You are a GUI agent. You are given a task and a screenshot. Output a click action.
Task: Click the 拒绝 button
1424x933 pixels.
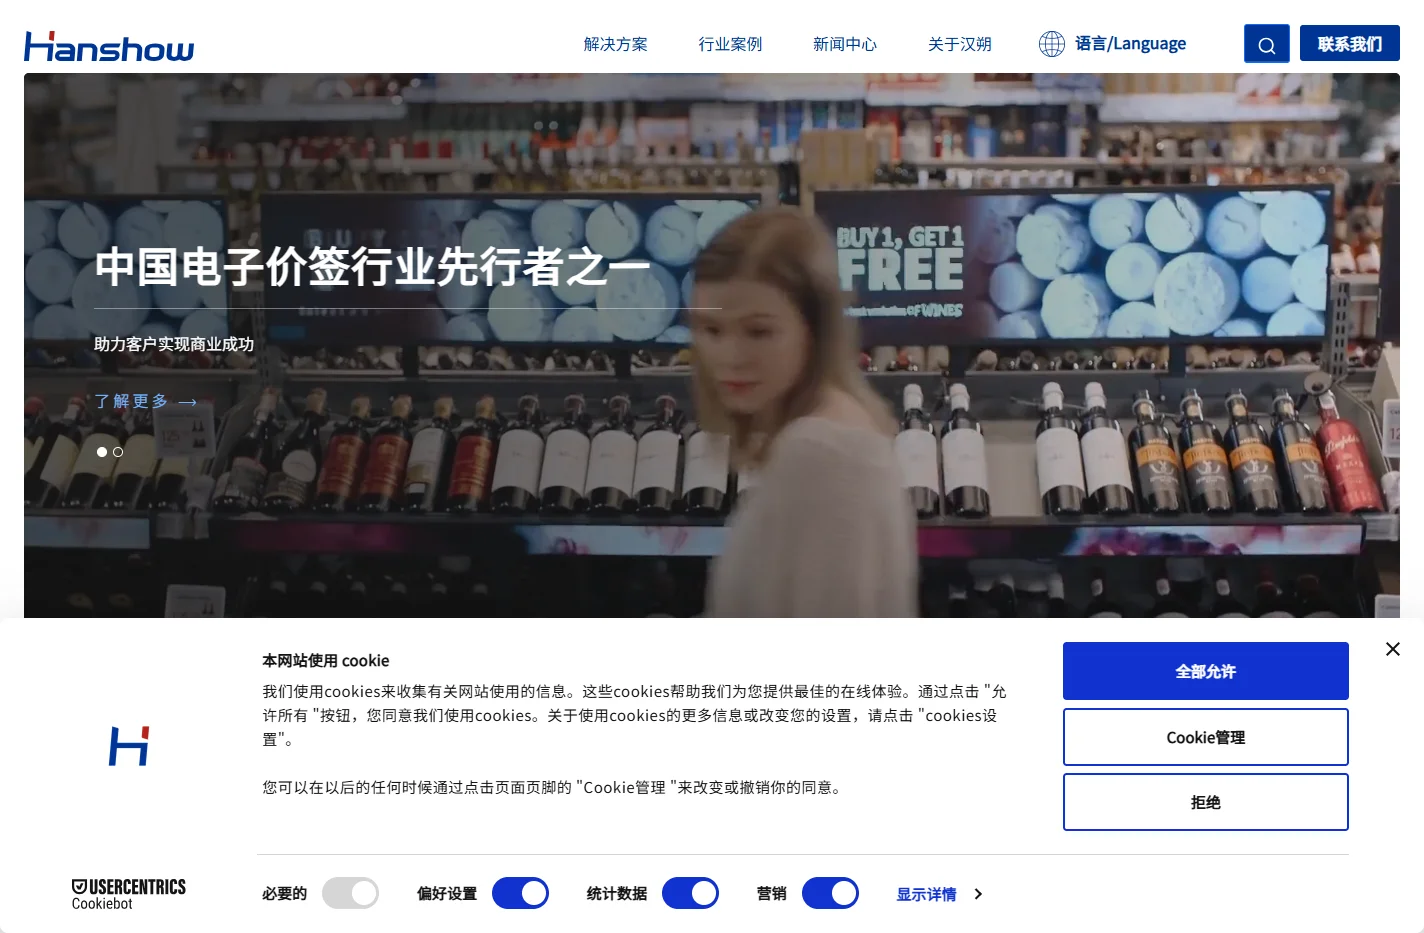point(1205,802)
